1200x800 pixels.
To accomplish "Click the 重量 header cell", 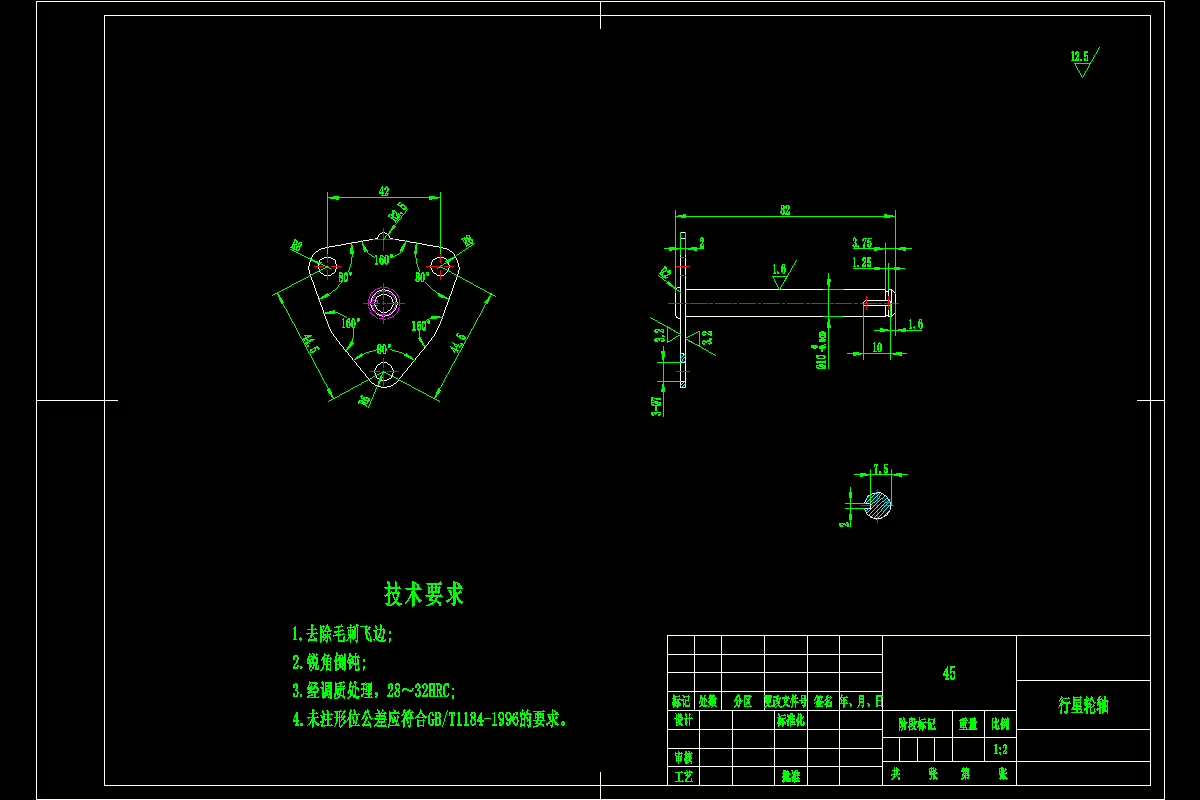I will click(968, 723).
